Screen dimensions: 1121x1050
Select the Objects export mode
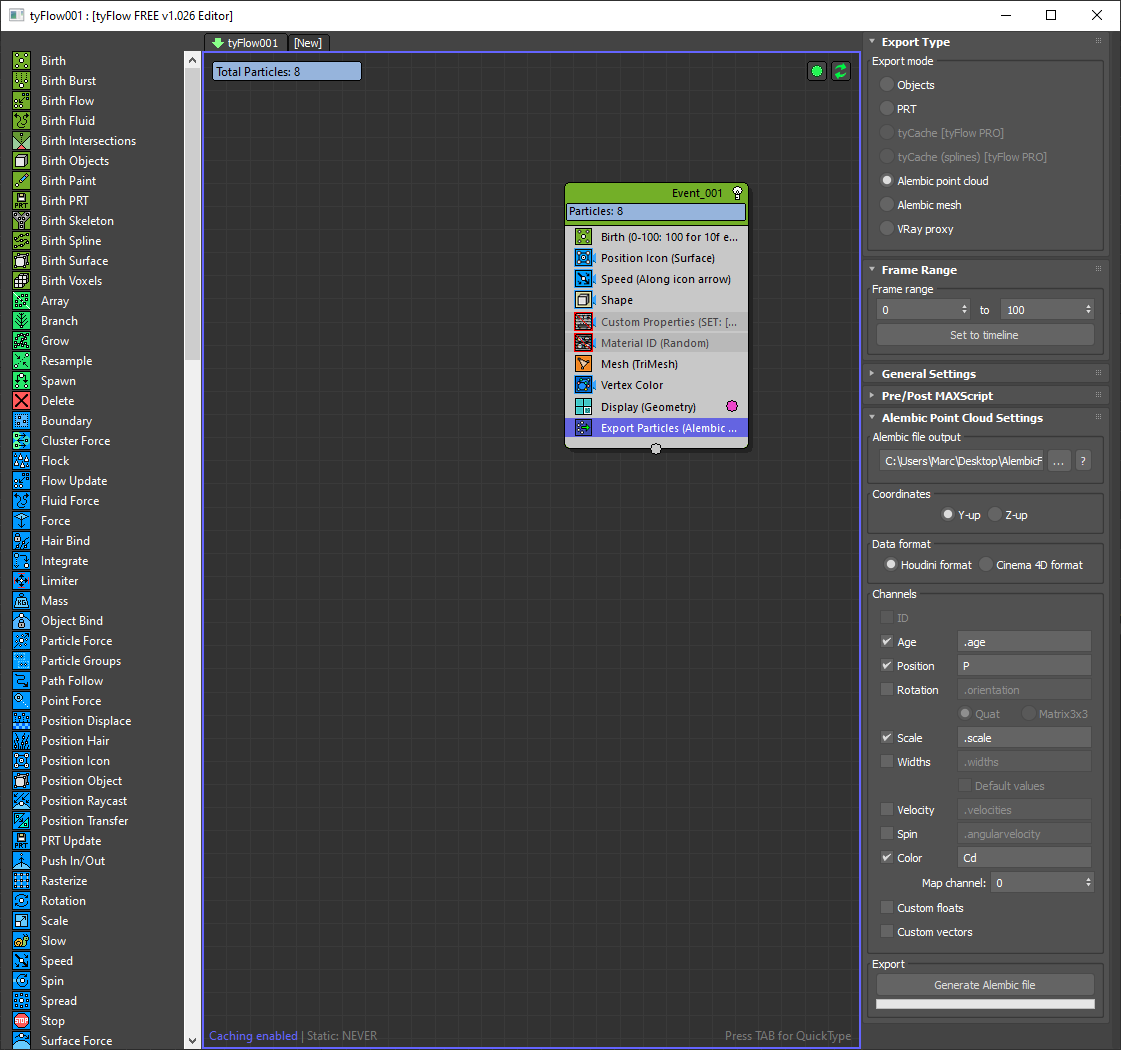point(887,84)
